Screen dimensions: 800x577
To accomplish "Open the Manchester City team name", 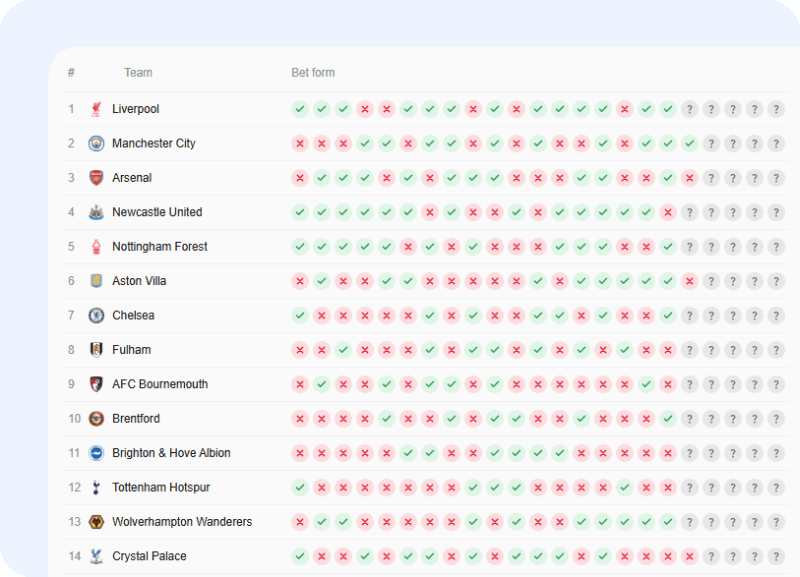I will tap(154, 143).
